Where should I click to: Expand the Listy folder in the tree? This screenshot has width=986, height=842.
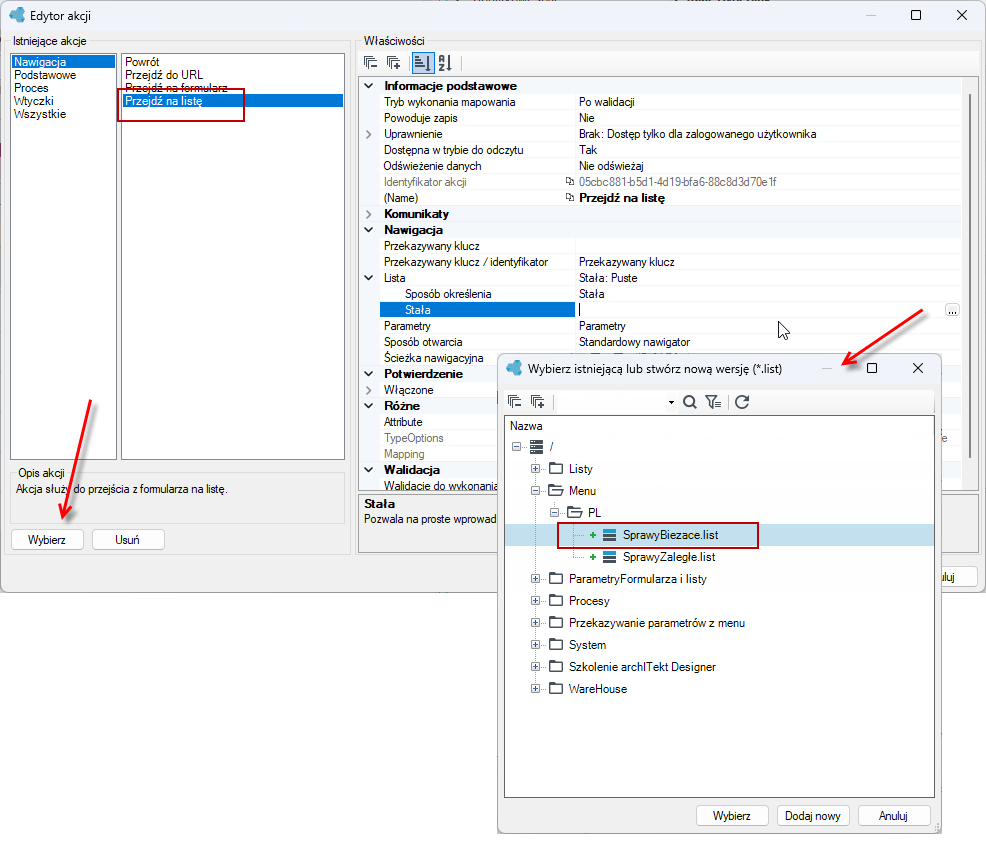535,468
